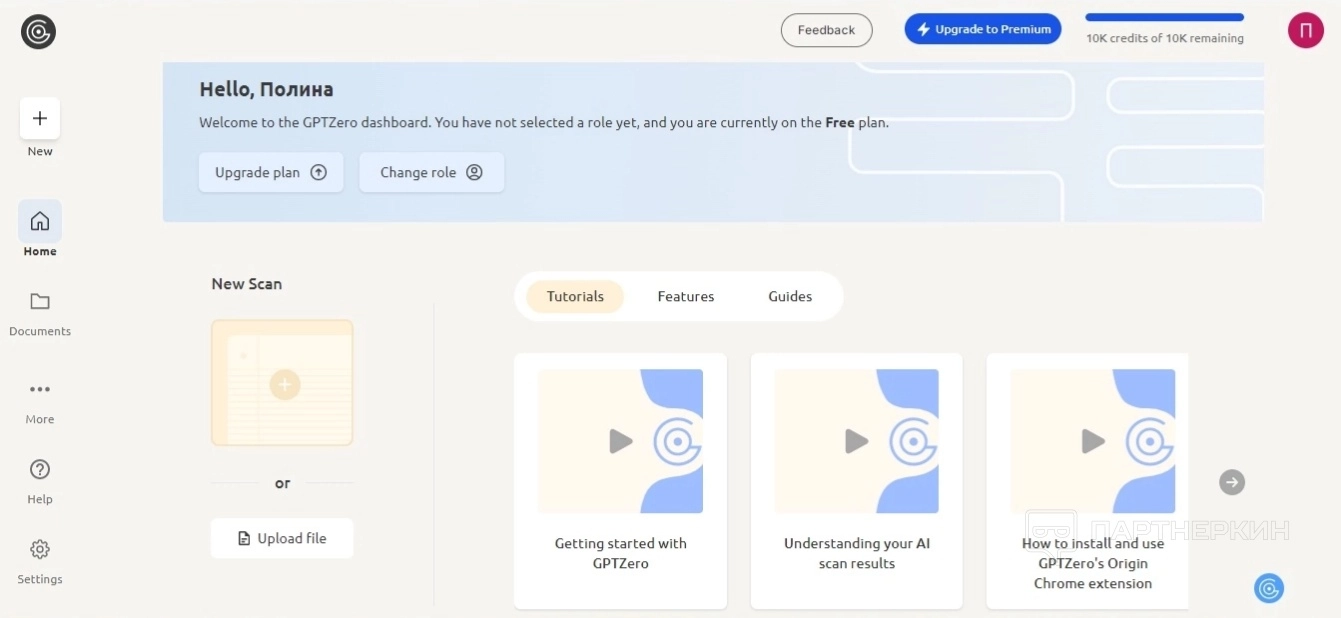The height and width of the screenshot is (618, 1341).
Task: Start a new scan document thumbnail
Action: click(x=282, y=383)
